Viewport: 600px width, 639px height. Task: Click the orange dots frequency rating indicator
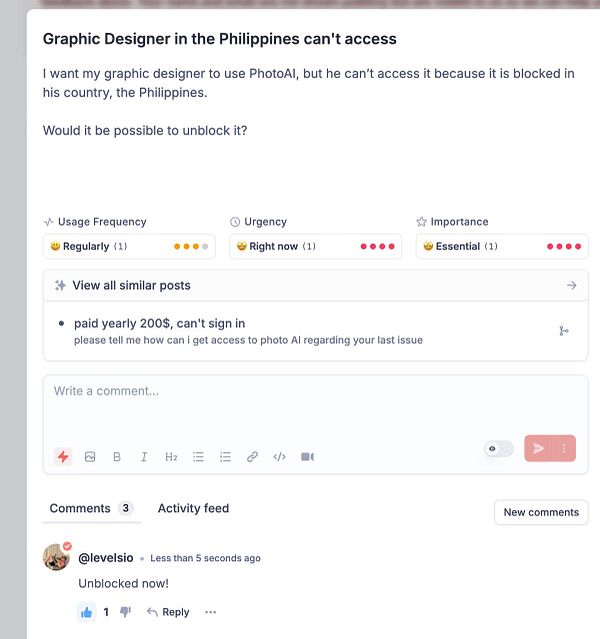(191, 247)
